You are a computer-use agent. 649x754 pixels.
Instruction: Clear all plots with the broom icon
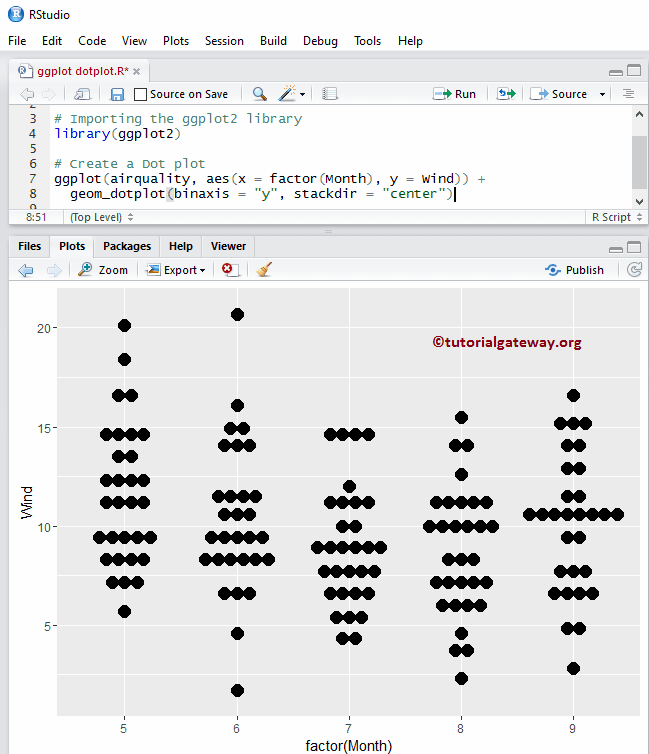click(x=264, y=270)
